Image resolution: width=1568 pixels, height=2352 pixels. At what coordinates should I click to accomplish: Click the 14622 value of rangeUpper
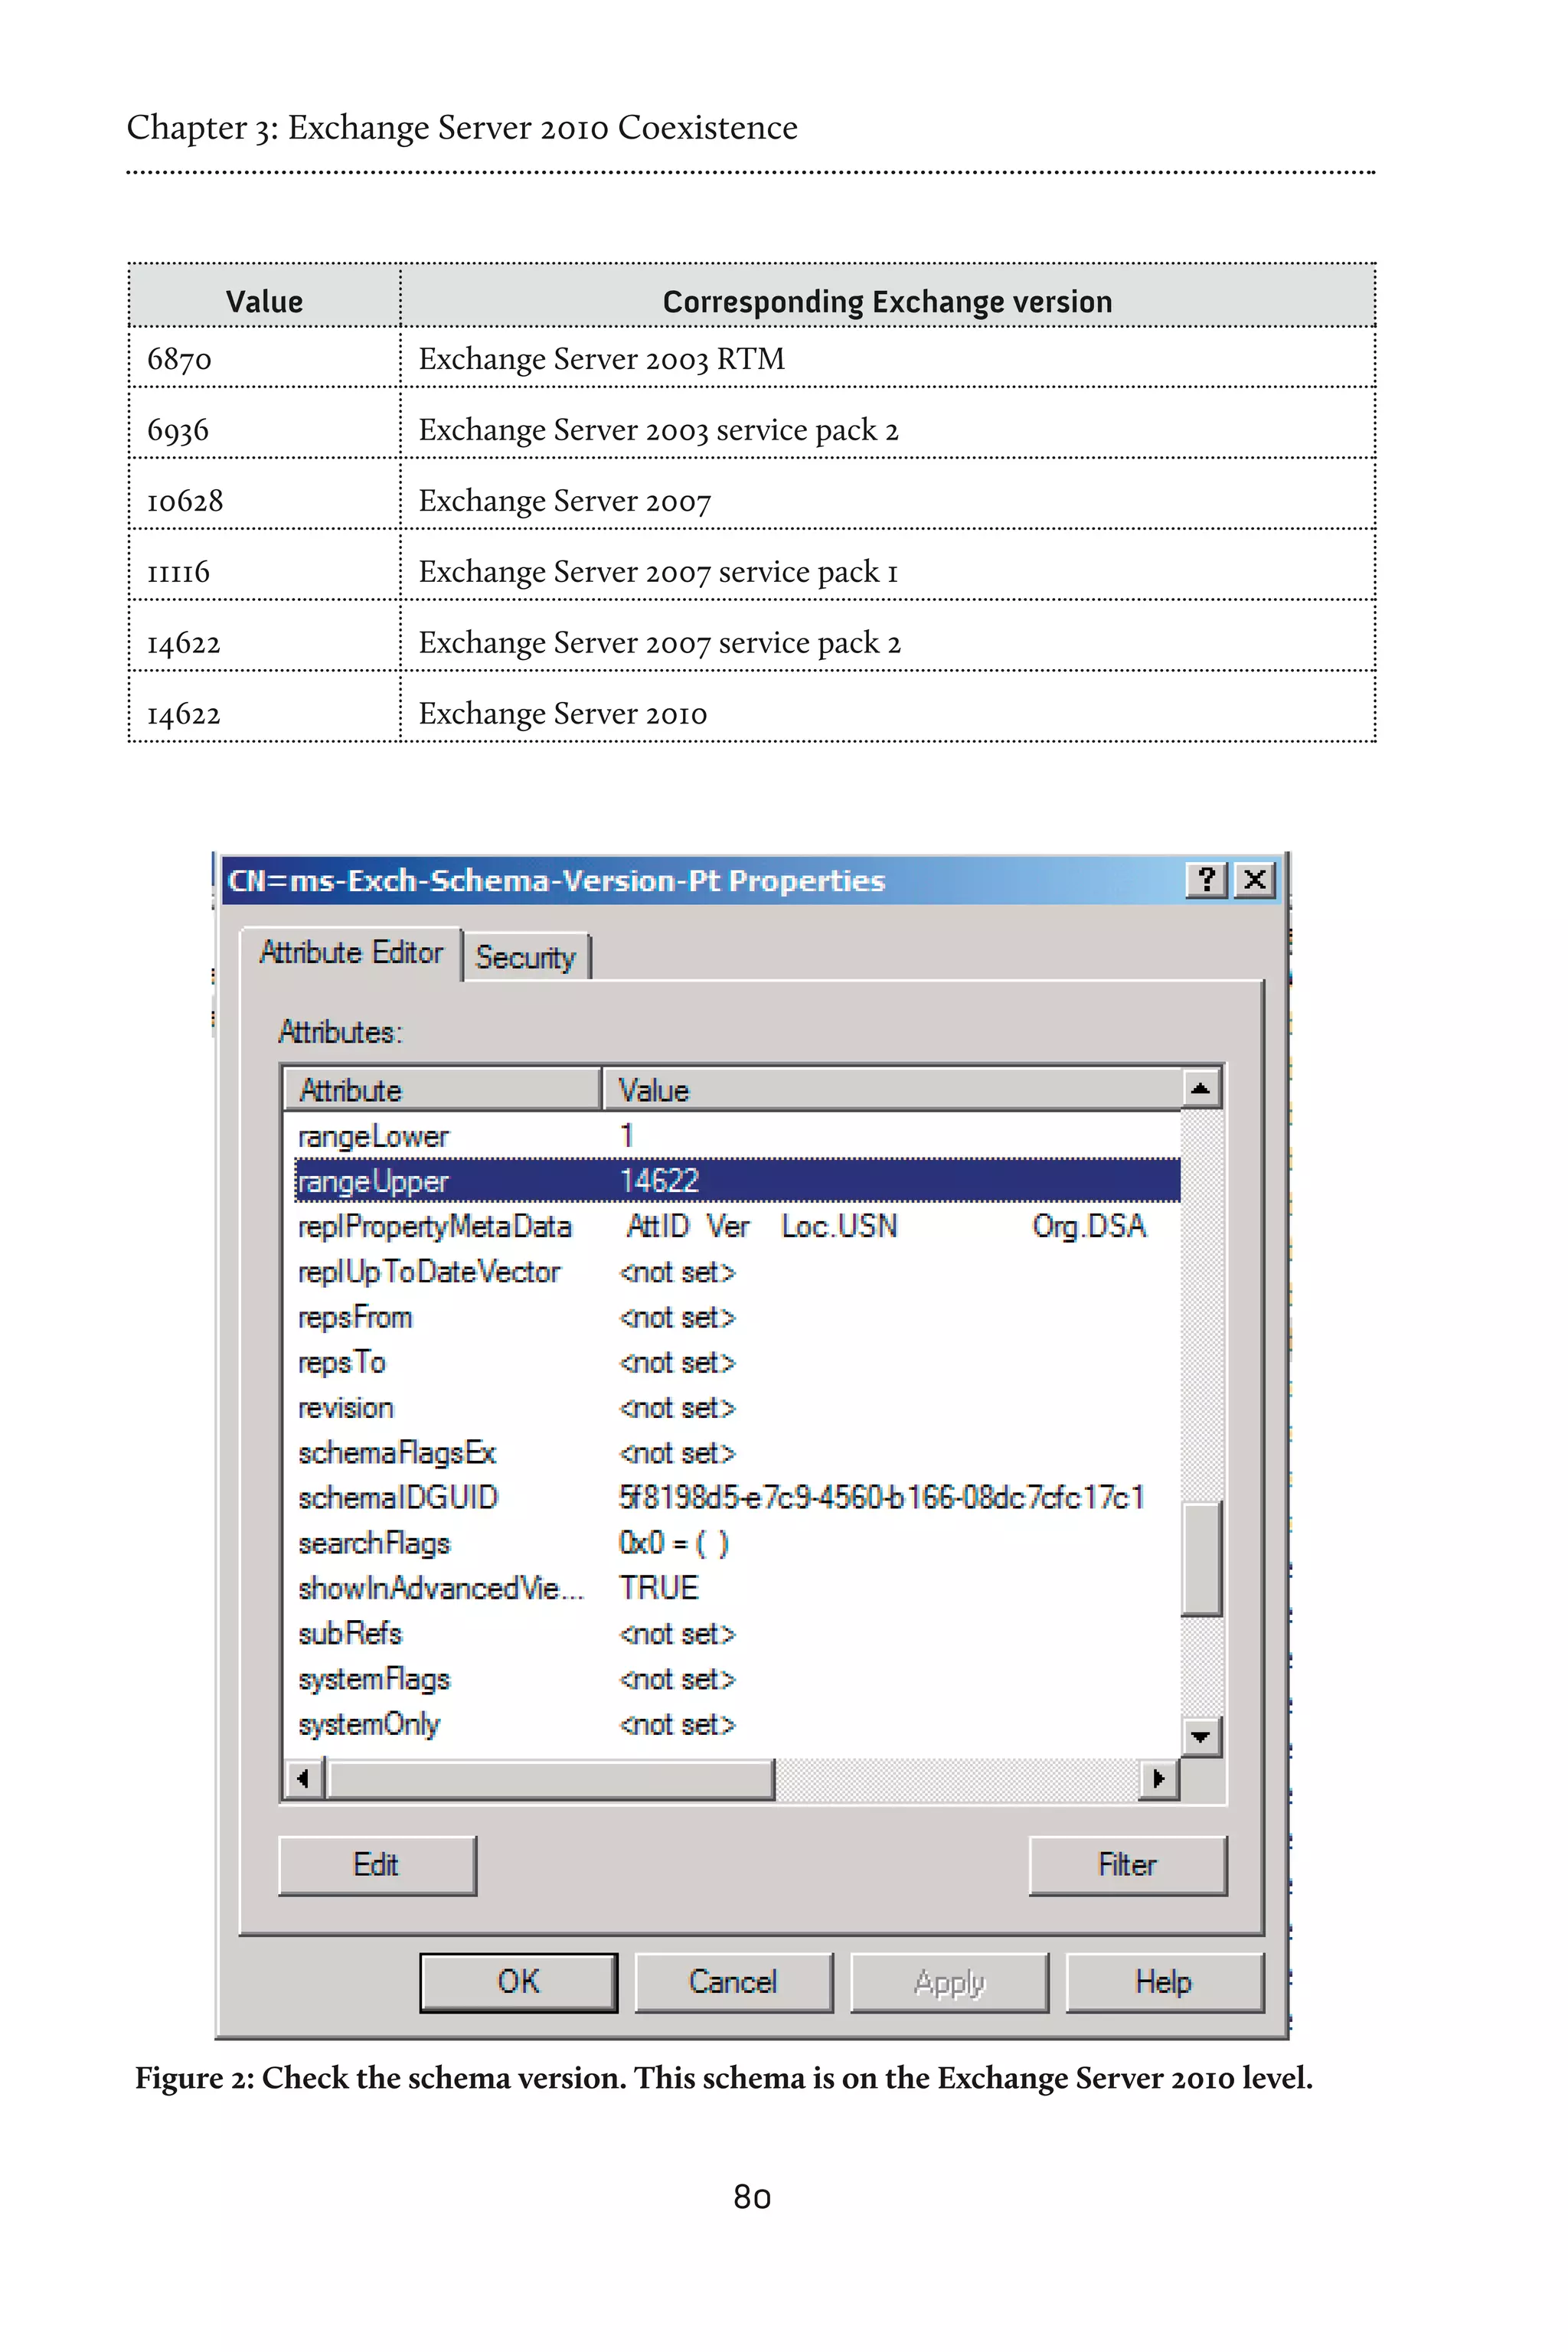[x=659, y=1181]
